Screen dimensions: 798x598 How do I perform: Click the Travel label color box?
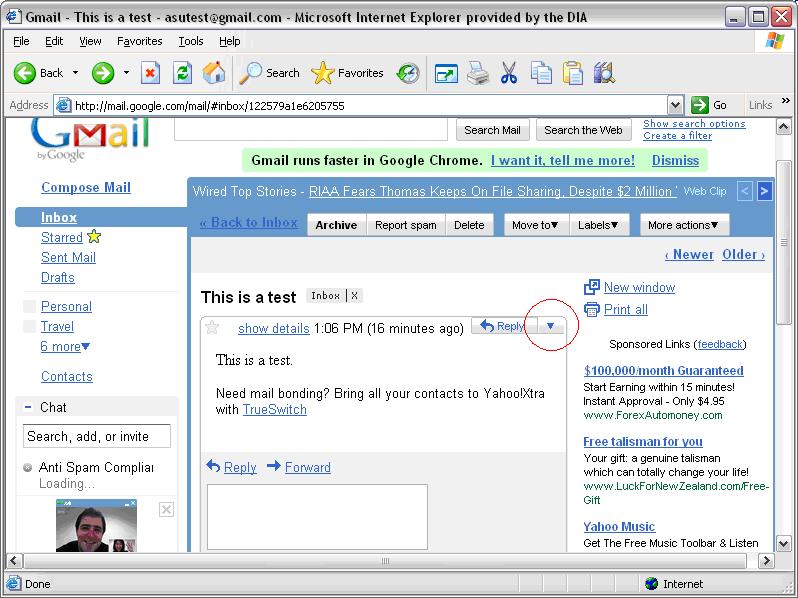pyautogui.click(x=30, y=326)
